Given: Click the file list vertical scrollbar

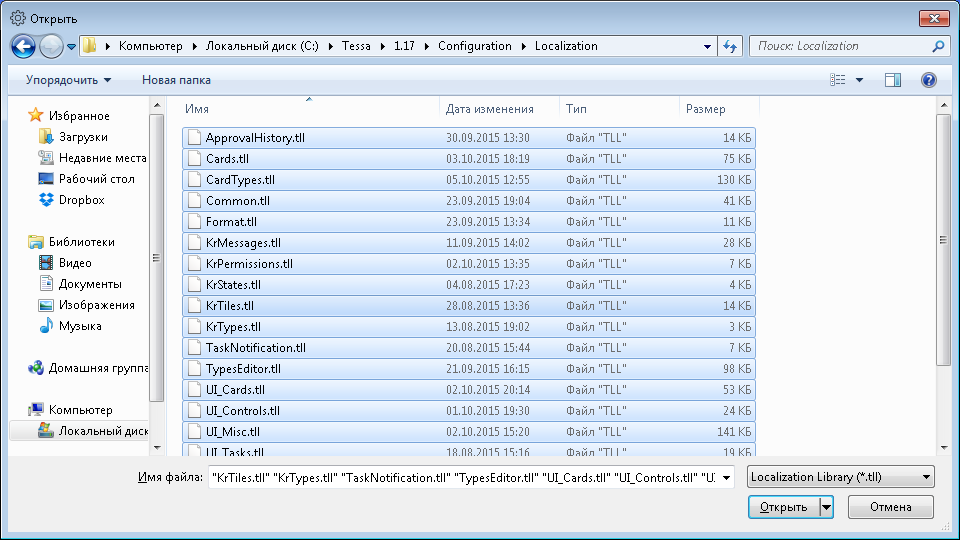Looking at the screenshot, I should tap(943, 238).
